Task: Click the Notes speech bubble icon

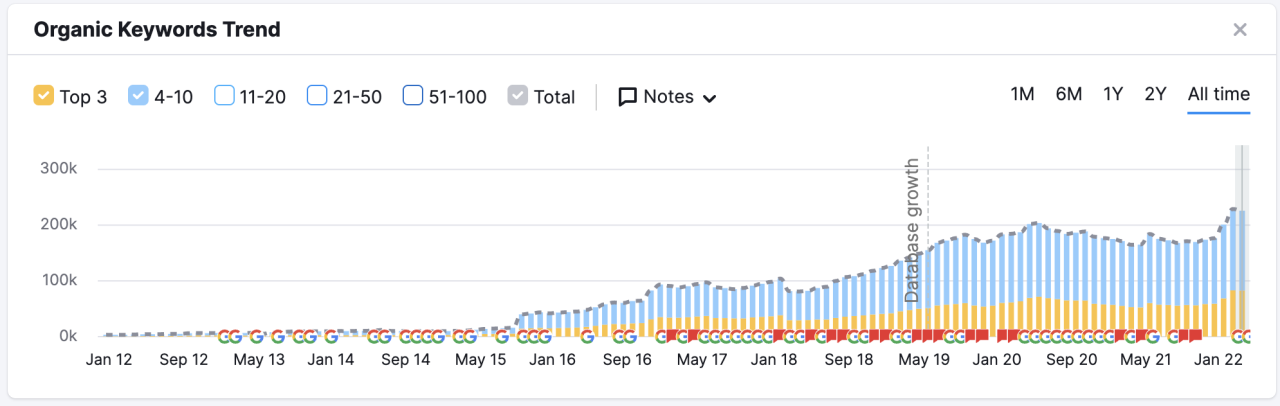Action: 627,97
